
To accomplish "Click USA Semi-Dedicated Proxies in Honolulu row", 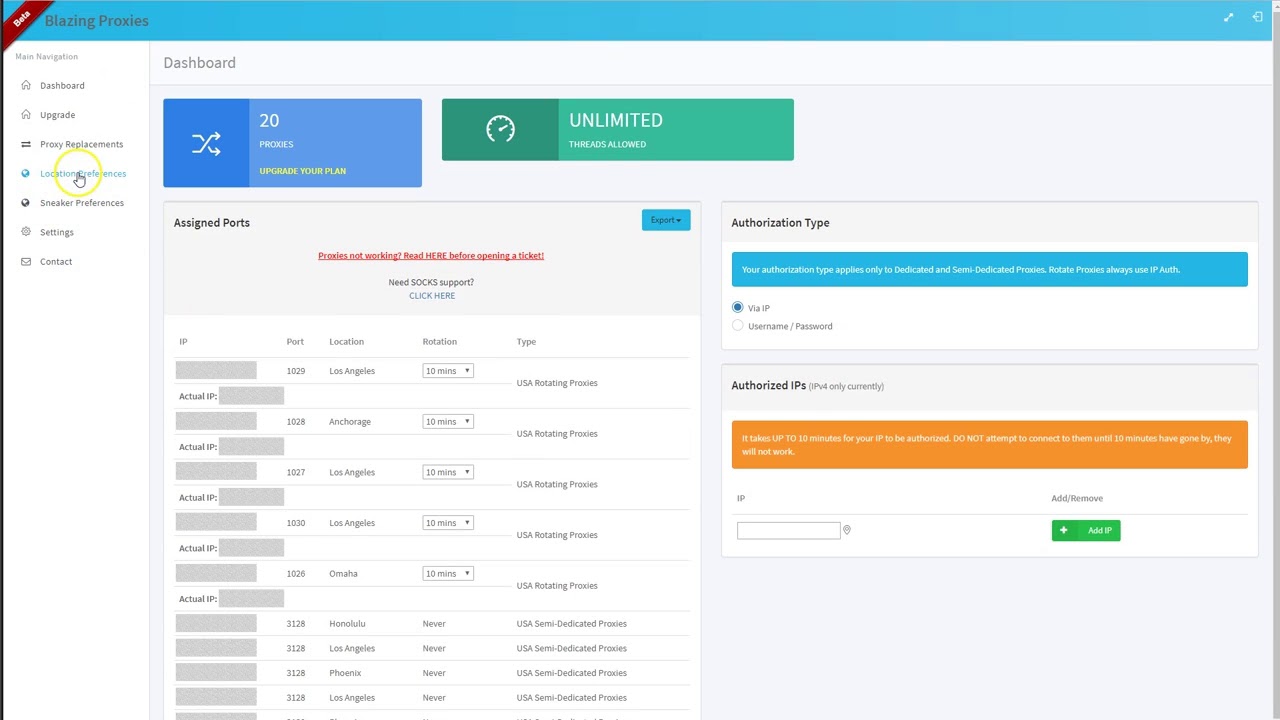I will tap(572, 623).
